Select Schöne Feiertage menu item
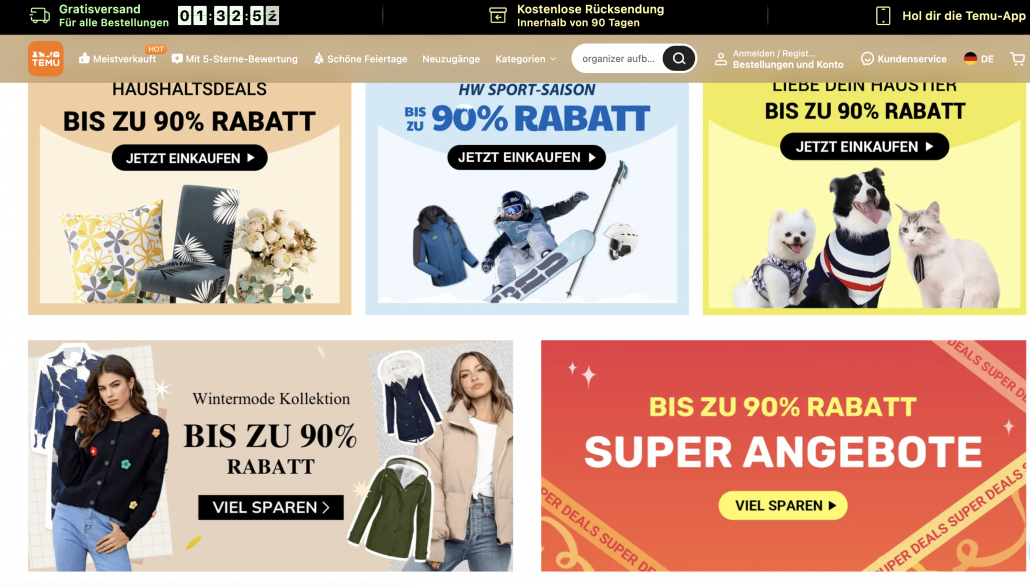 tap(360, 58)
